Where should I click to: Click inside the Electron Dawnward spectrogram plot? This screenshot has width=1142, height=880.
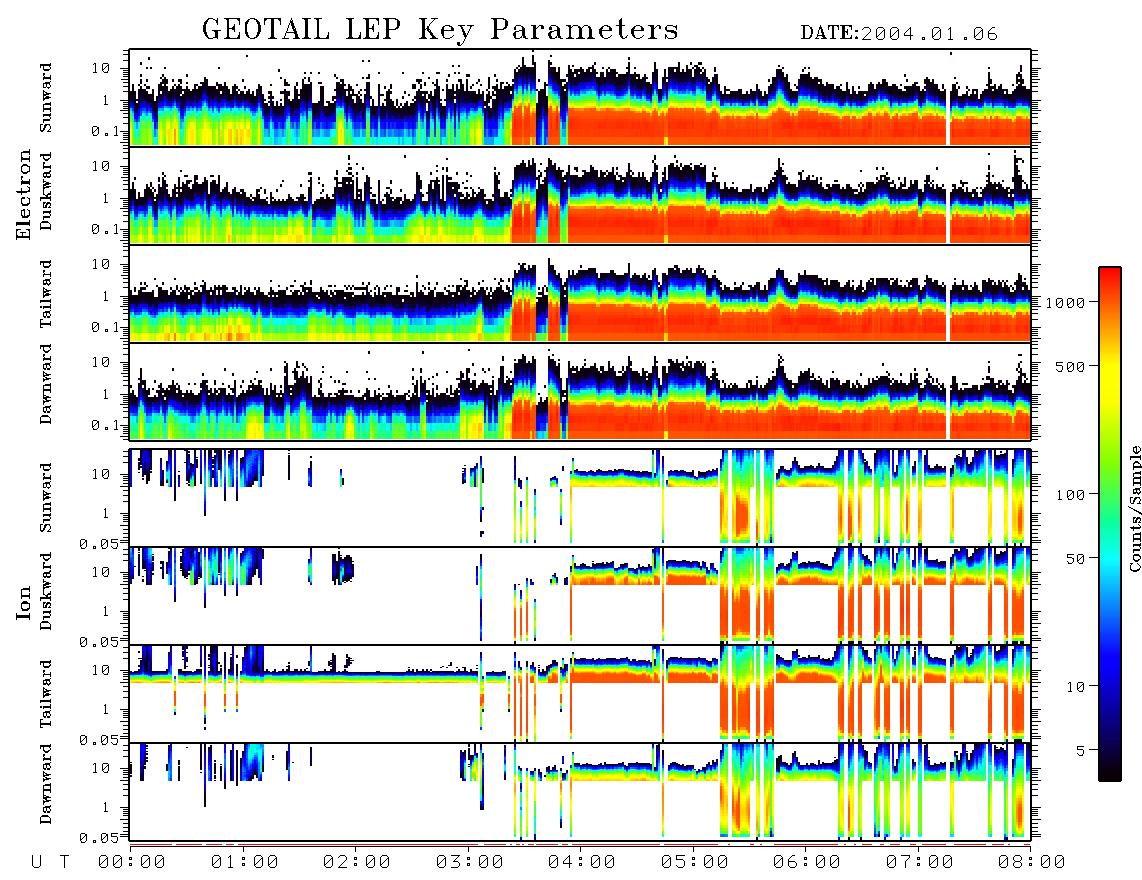coord(580,391)
